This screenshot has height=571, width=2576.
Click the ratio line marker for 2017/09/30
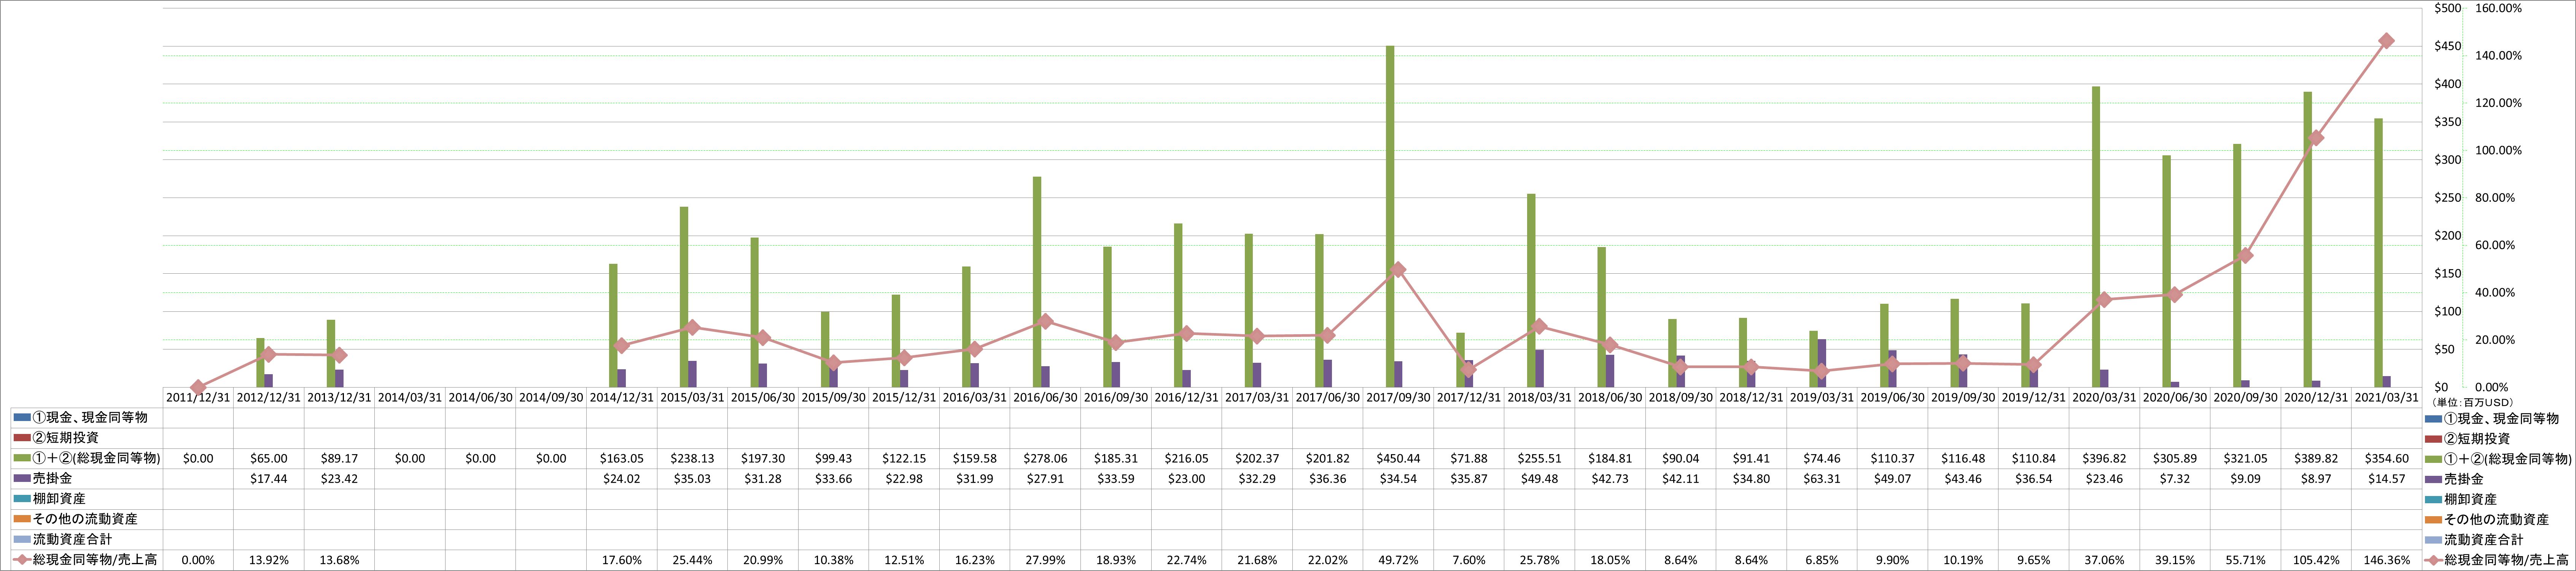click(x=1398, y=270)
